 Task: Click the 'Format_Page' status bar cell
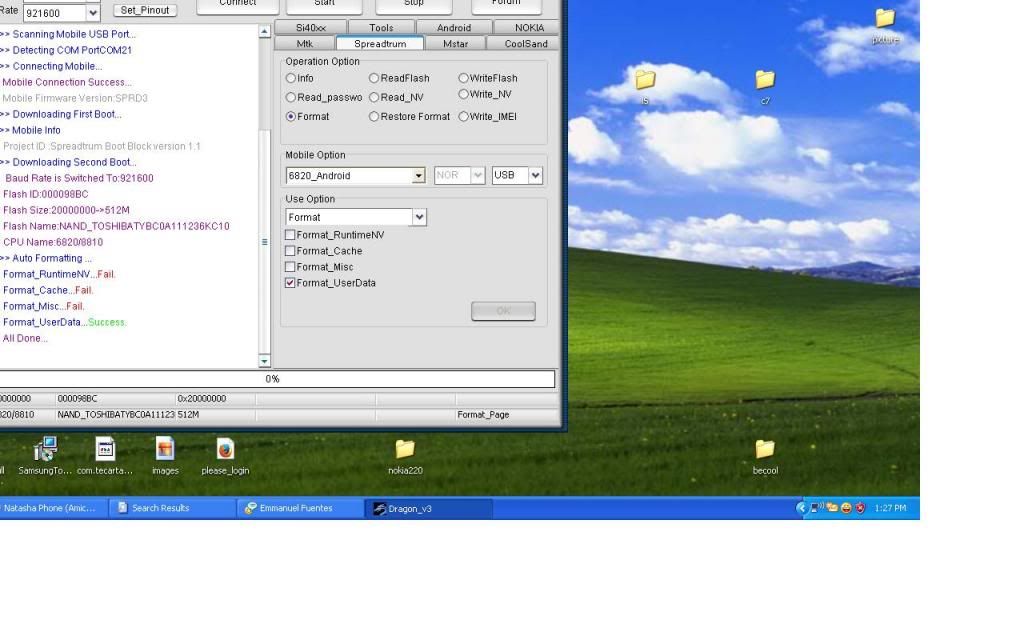point(507,415)
